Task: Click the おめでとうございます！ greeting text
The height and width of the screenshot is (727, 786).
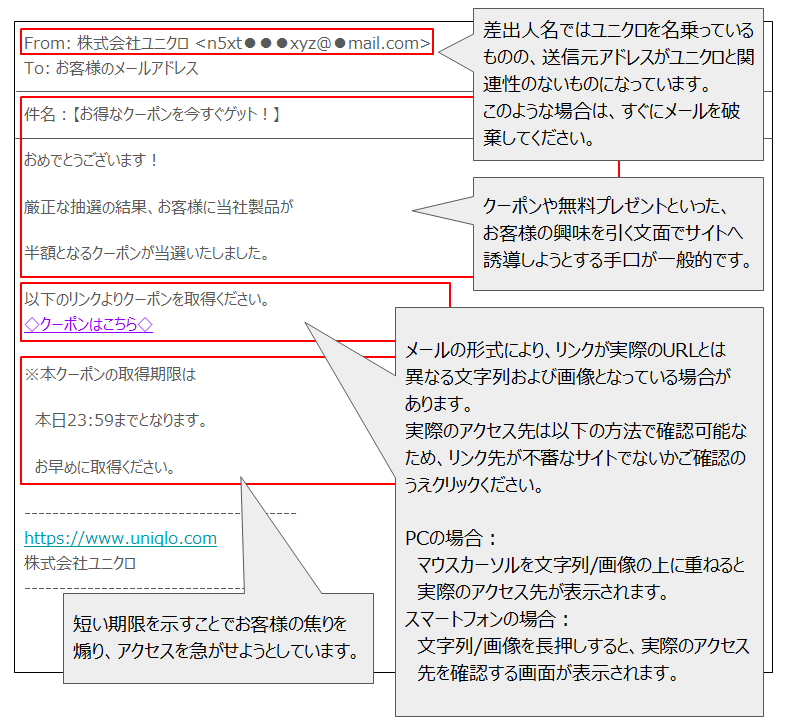Action: pyautogui.click(x=92, y=160)
